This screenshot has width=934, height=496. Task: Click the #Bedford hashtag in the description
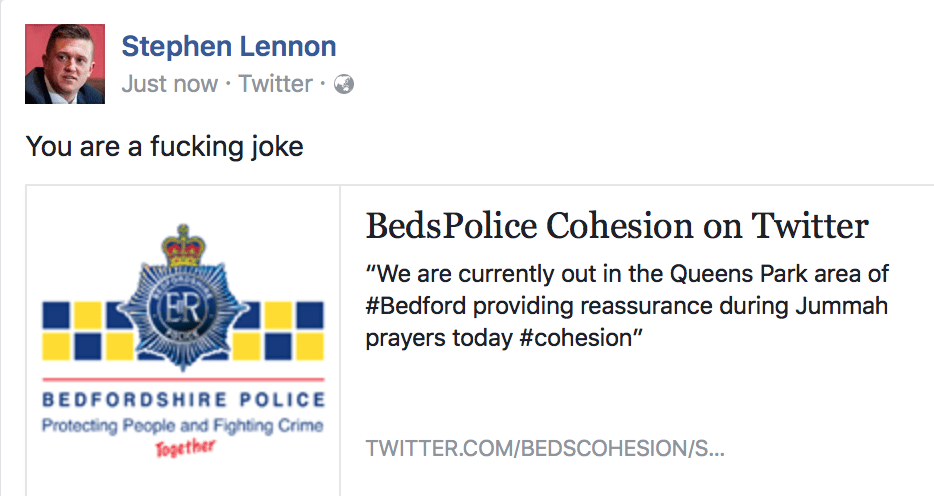point(416,306)
